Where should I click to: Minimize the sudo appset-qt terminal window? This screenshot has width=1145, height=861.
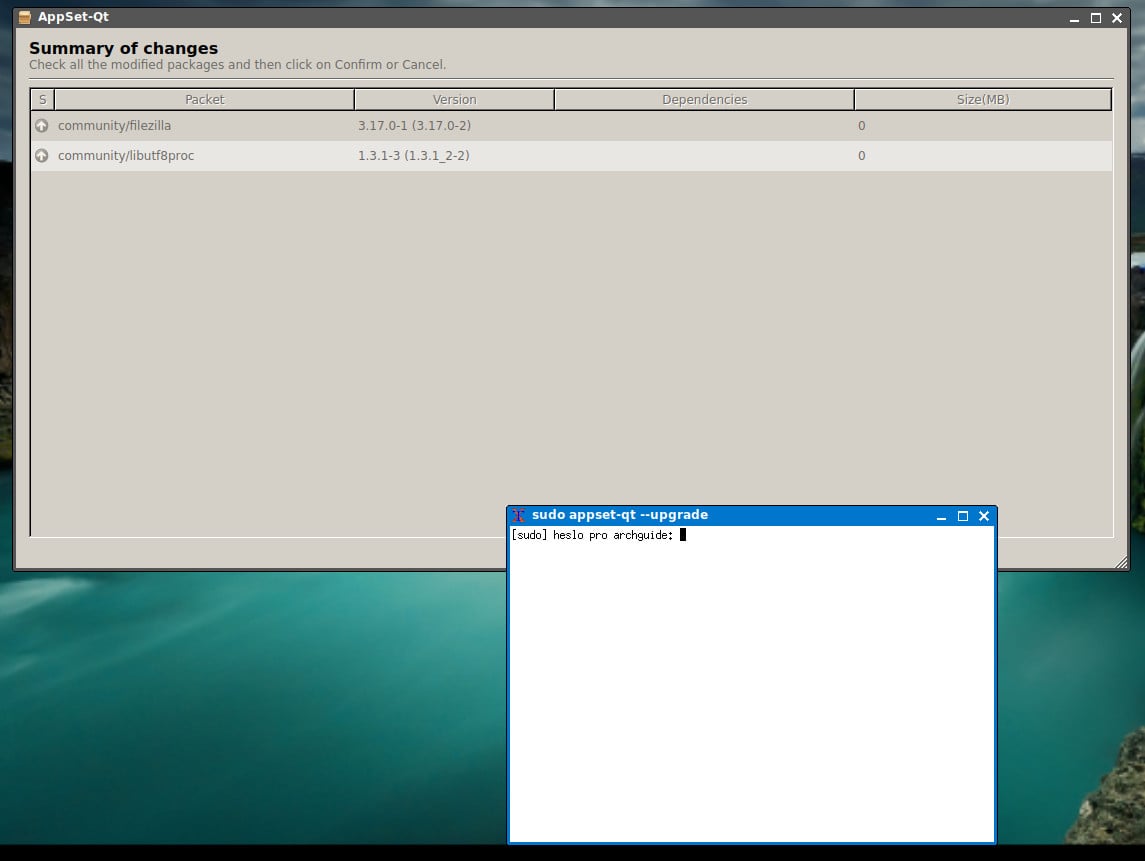tap(941, 516)
